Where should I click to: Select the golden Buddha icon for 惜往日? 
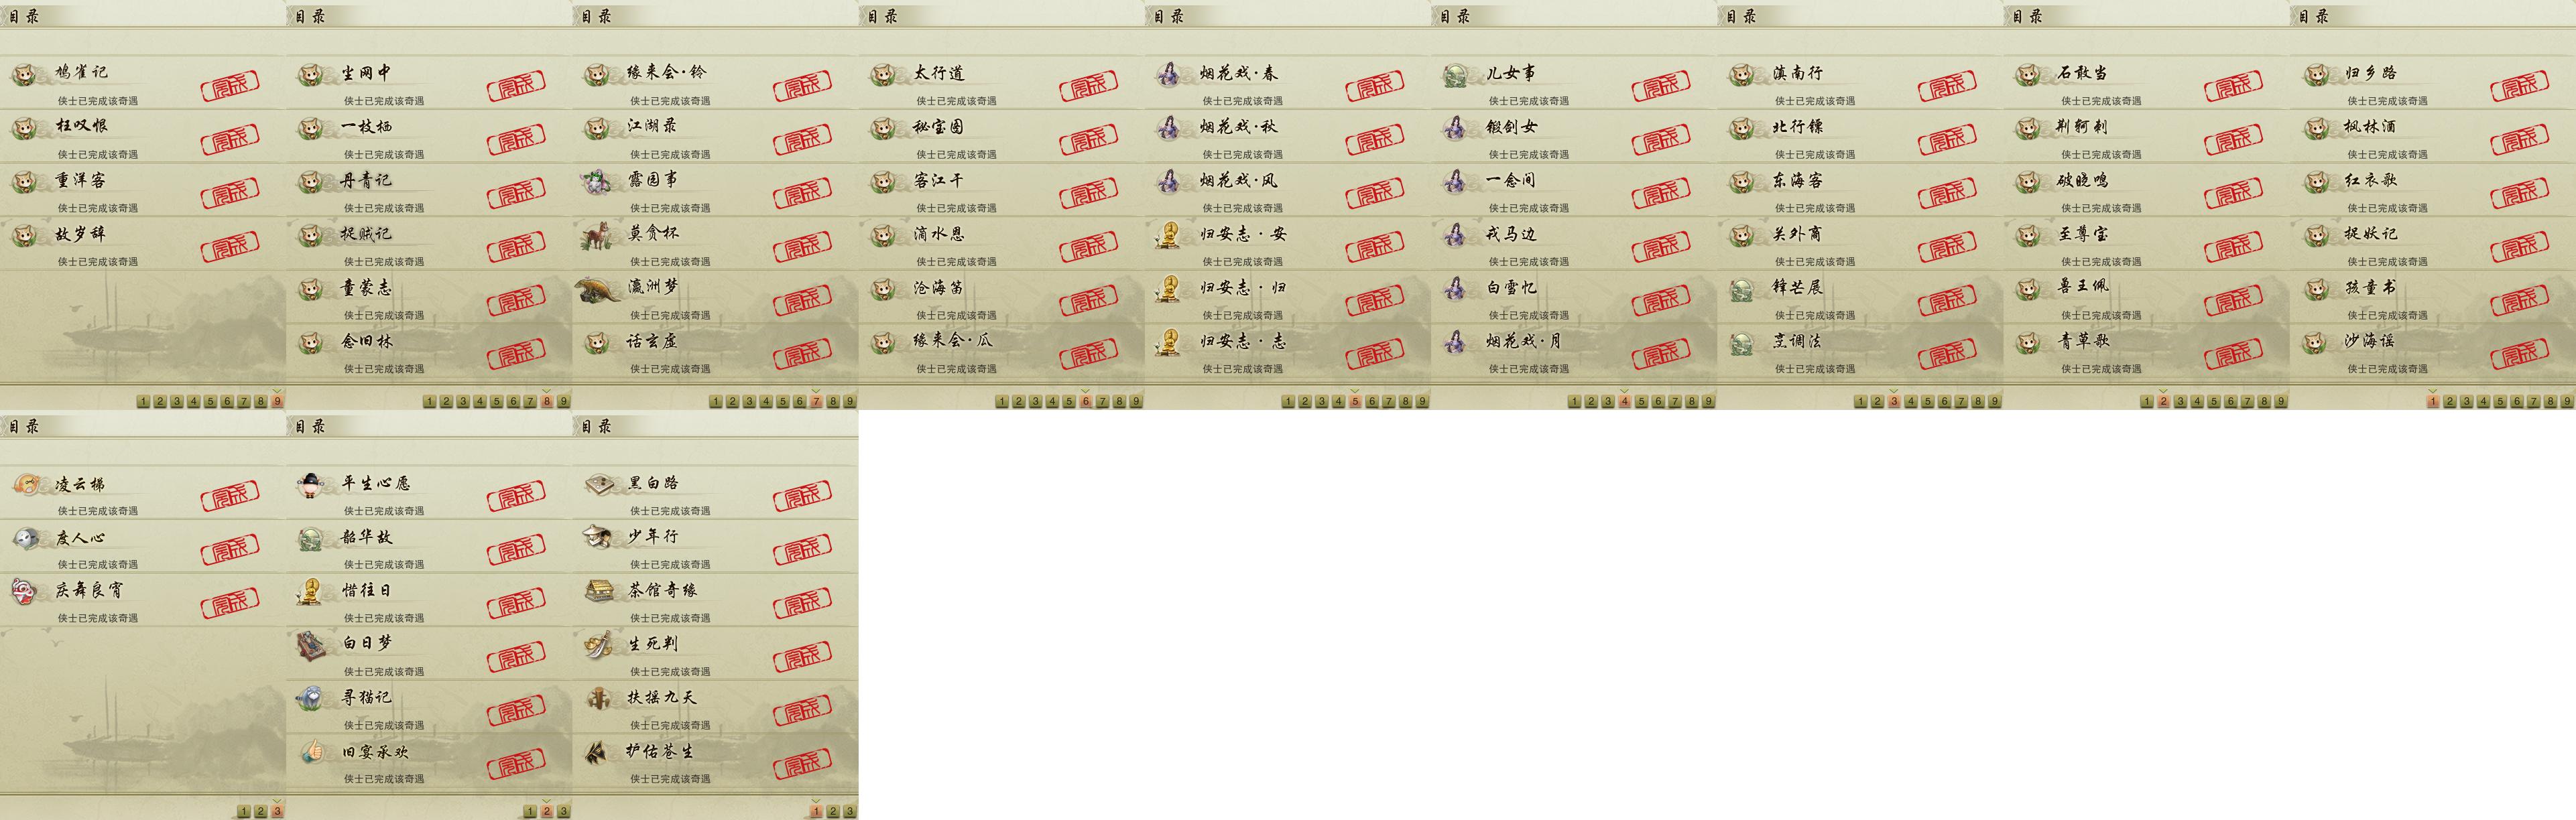pos(311,591)
